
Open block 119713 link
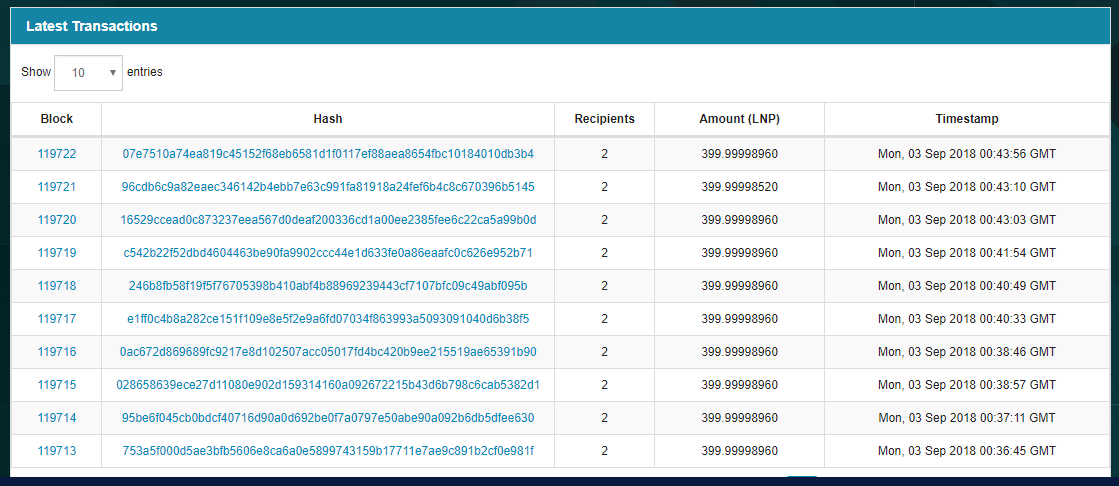[x=57, y=451]
